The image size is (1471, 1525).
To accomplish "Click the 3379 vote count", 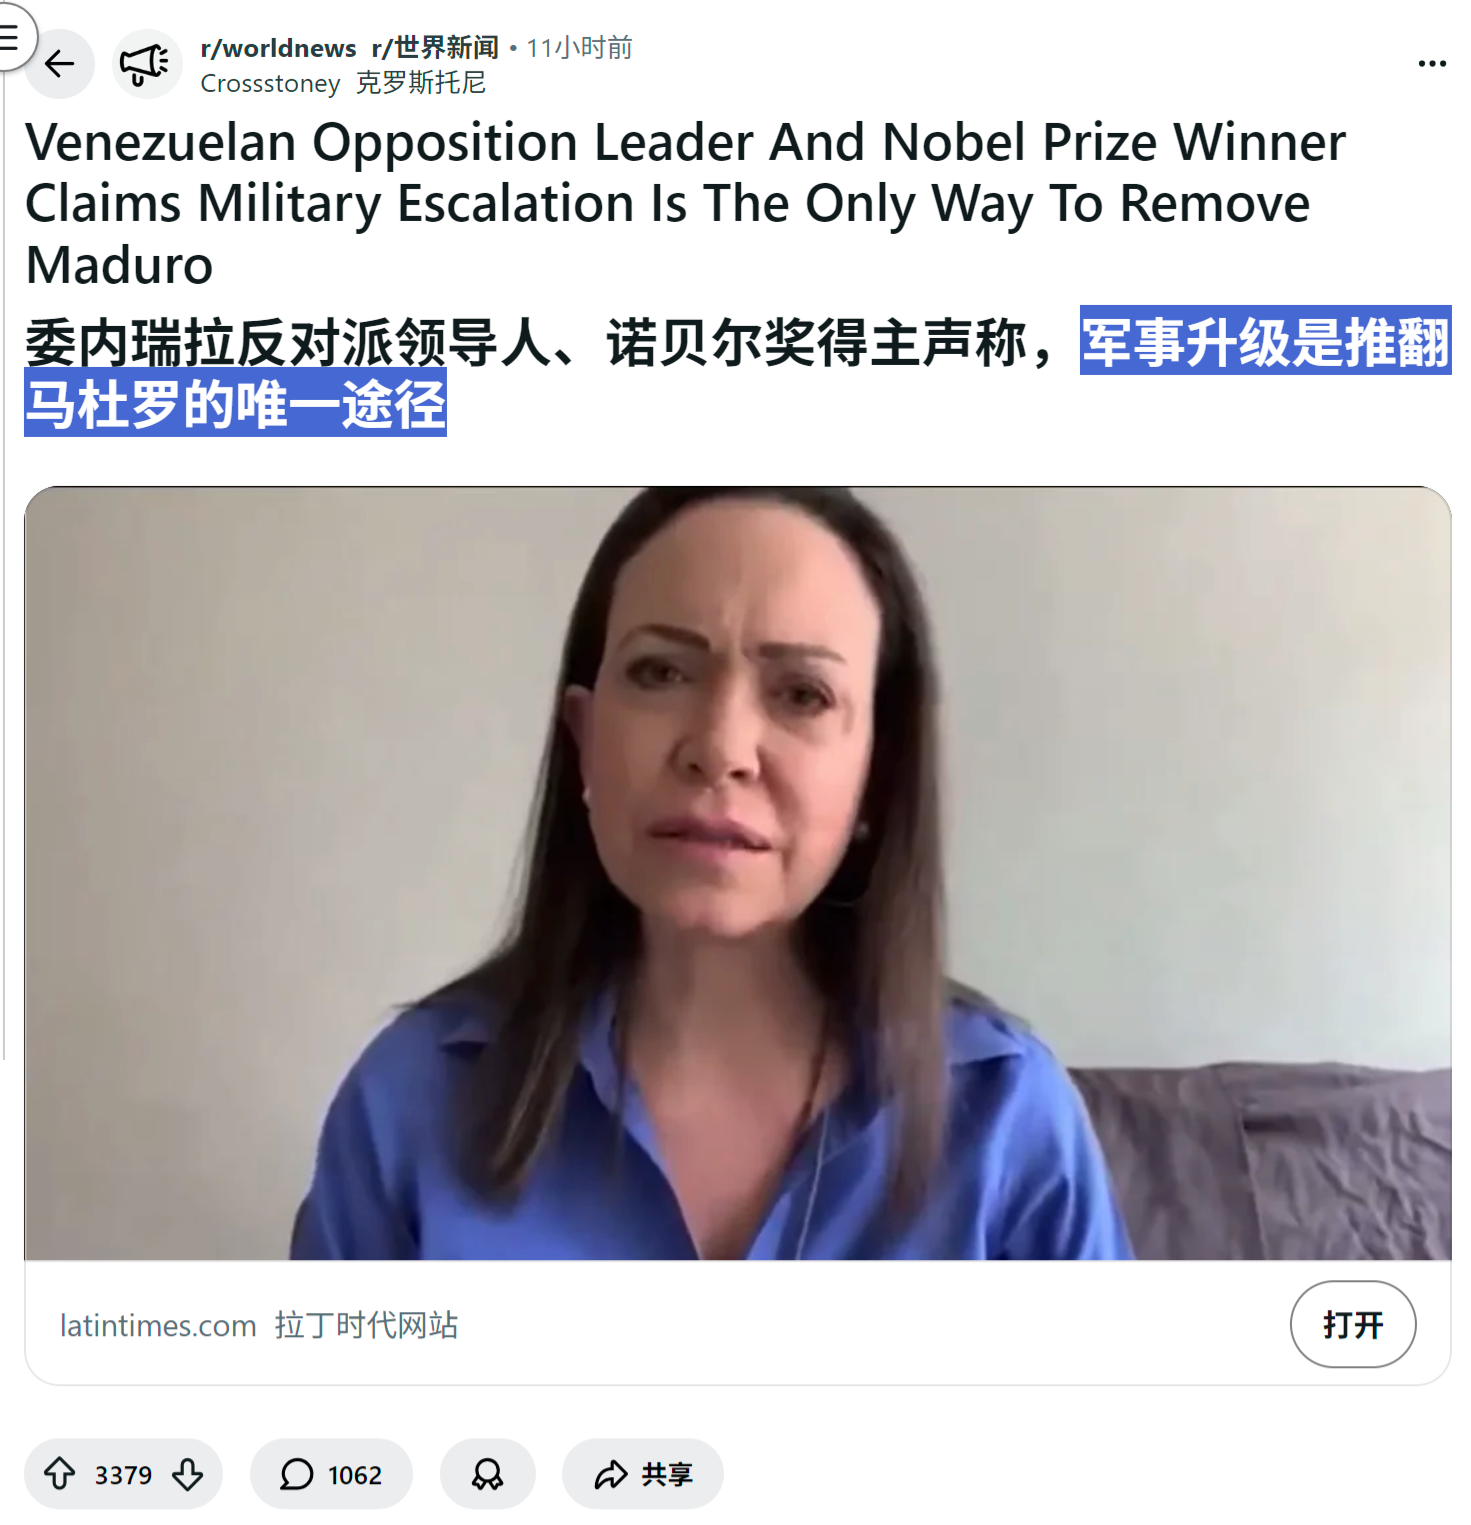I will tap(123, 1475).
